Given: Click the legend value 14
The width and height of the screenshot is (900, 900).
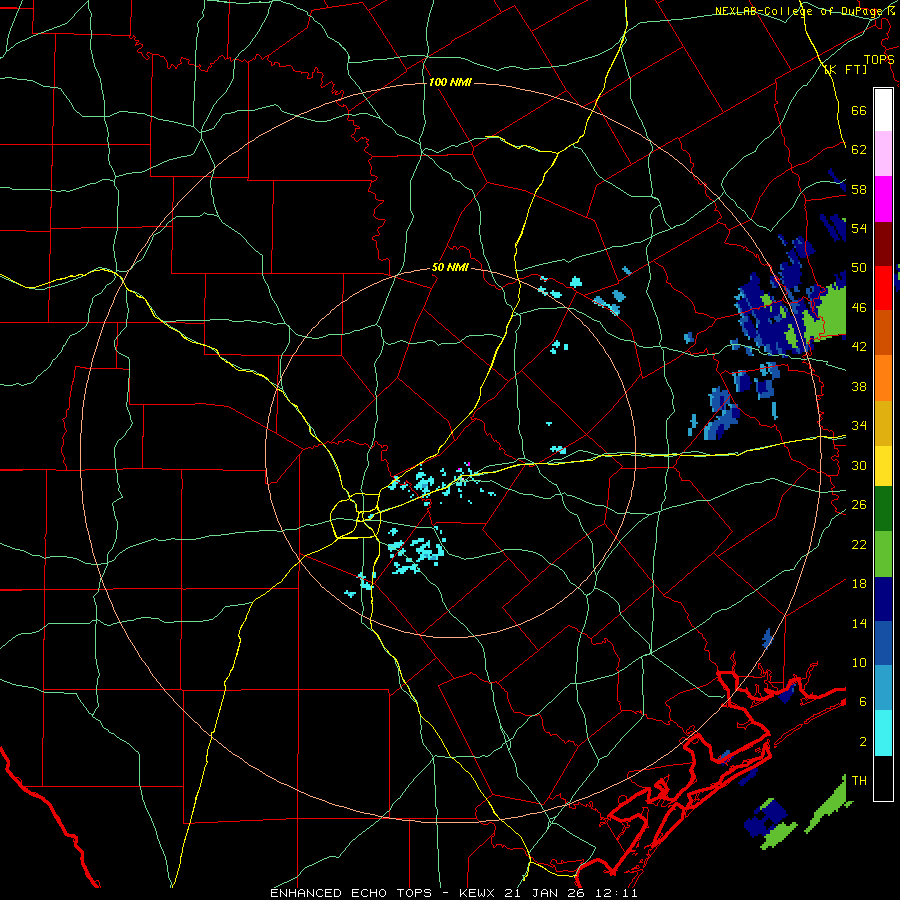Looking at the screenshot, I should tap(859, 623).
